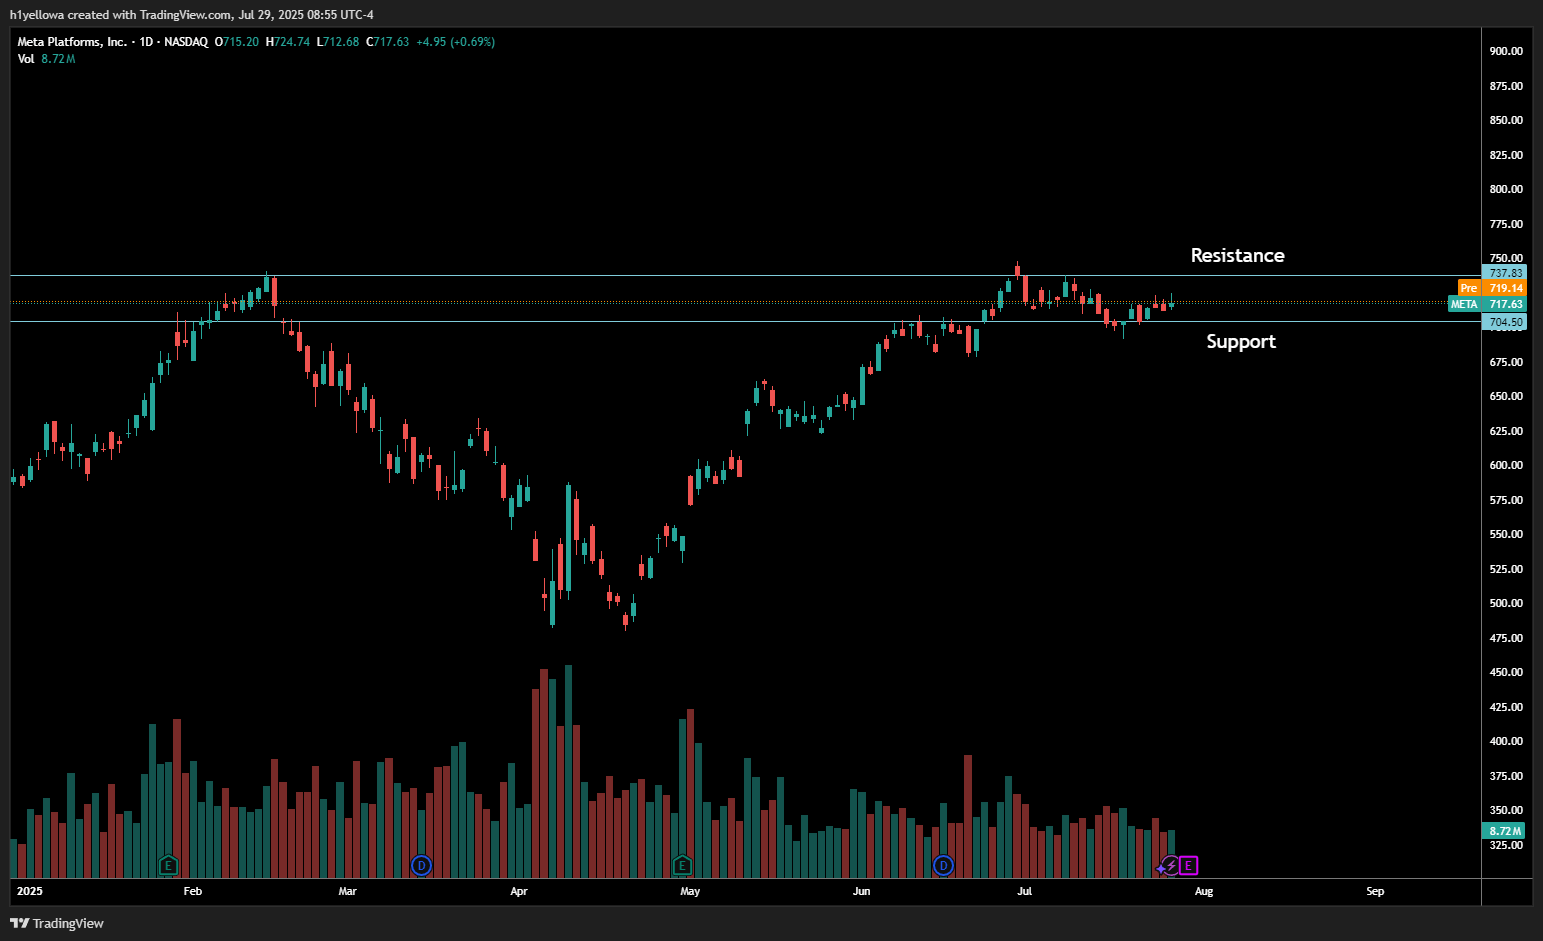Screen dimensions: 1543x941
Task: Click the dividend D marker in mid-June
Action: click(943, 865)
